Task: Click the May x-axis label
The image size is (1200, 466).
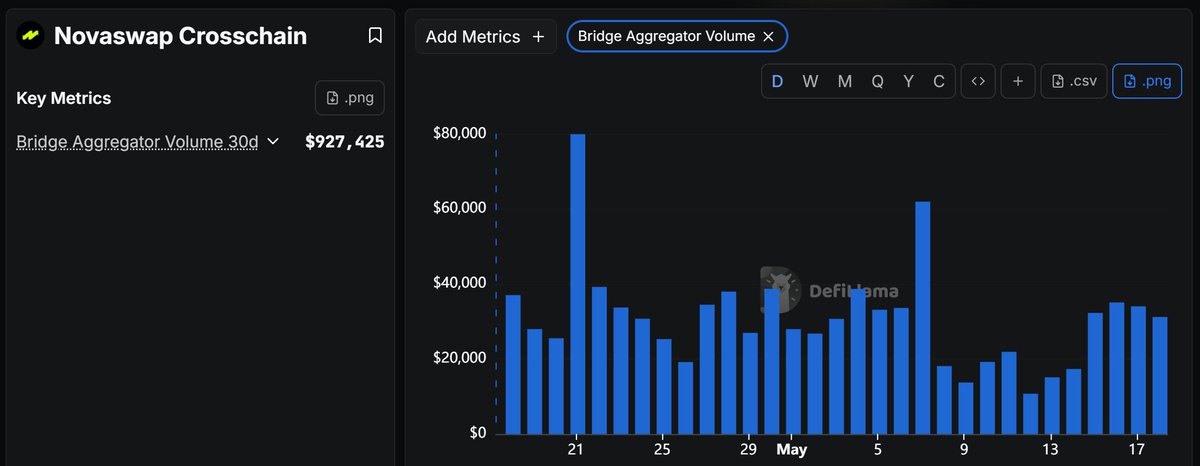Action: [x=791, y=449]
